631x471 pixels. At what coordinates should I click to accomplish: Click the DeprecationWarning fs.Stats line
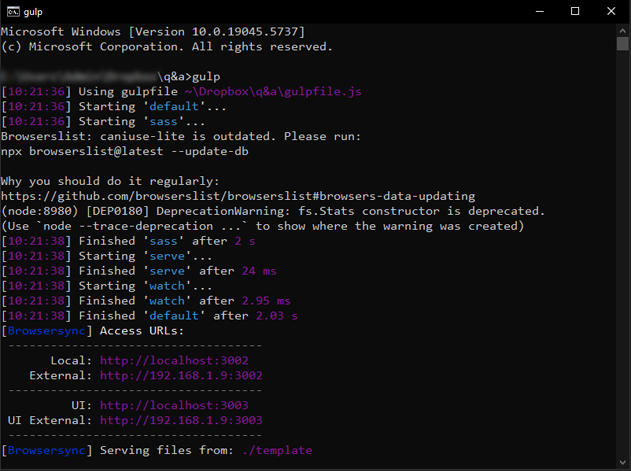point(273,211)
